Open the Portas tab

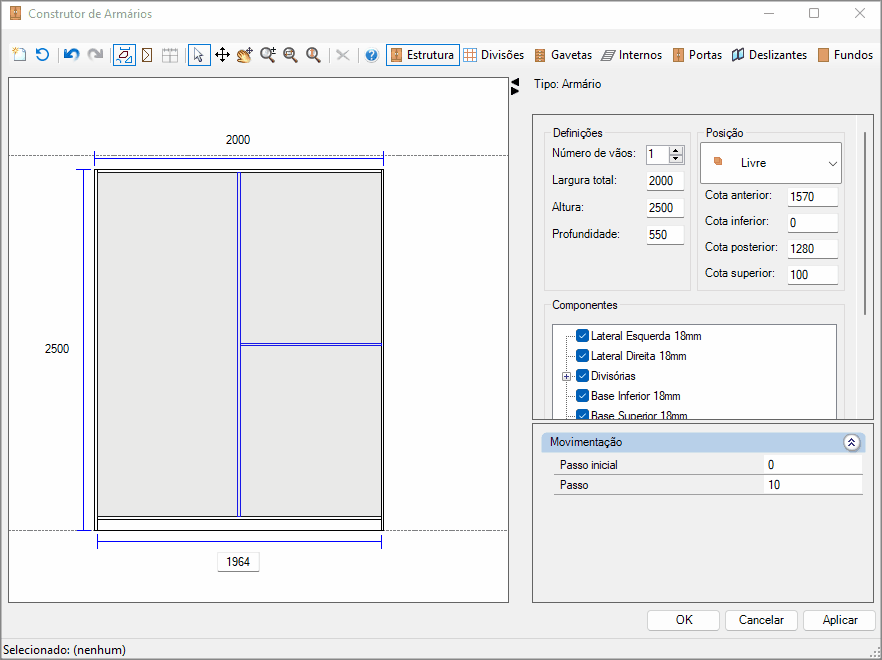pos(697,55)
